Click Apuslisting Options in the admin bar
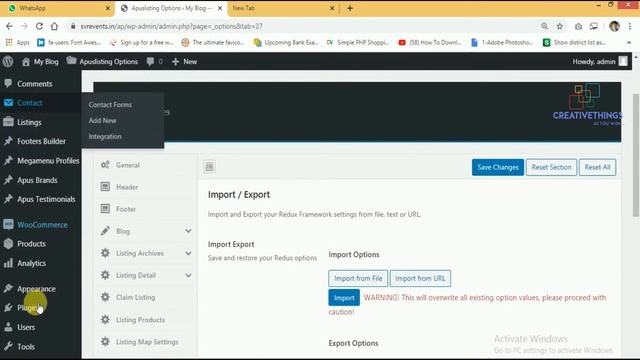The width and height of the screenshot is (640, 360). point(102,62)
